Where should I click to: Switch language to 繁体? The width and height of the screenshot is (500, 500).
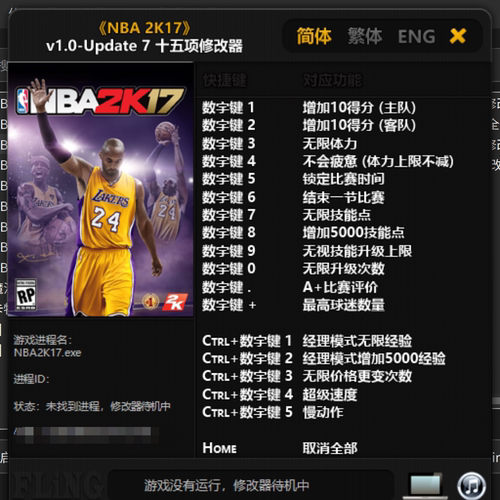(365, 36)
